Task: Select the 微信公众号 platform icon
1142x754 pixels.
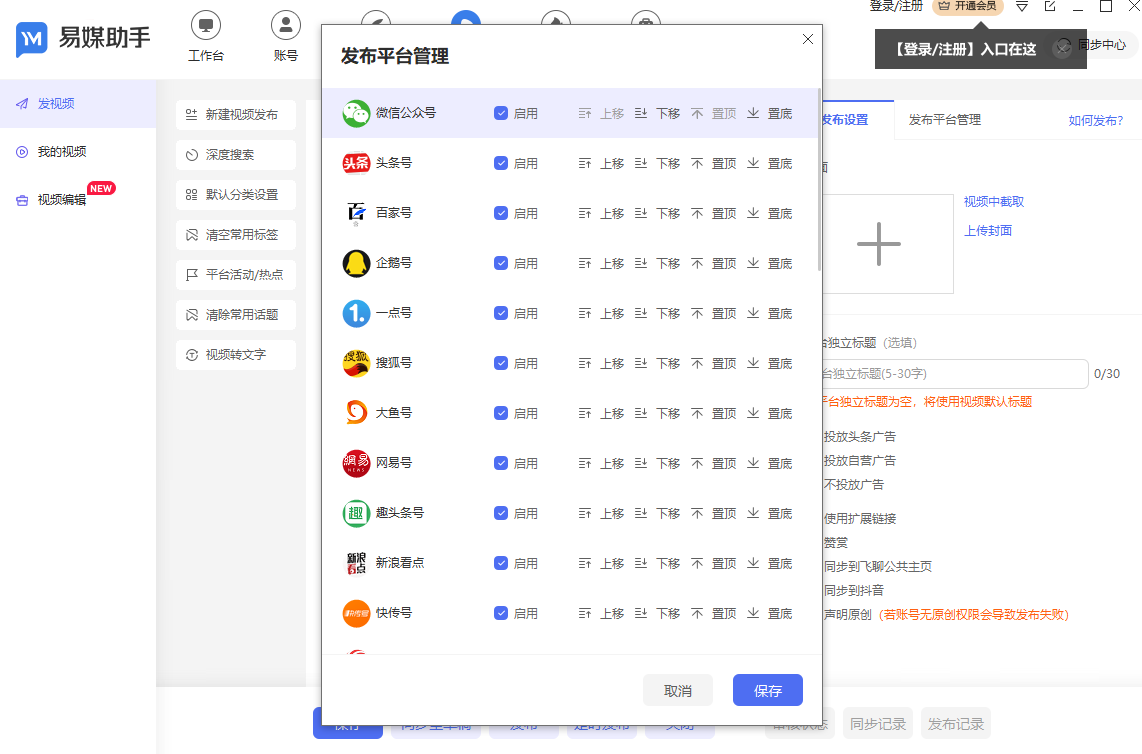Action: (358, 112)
